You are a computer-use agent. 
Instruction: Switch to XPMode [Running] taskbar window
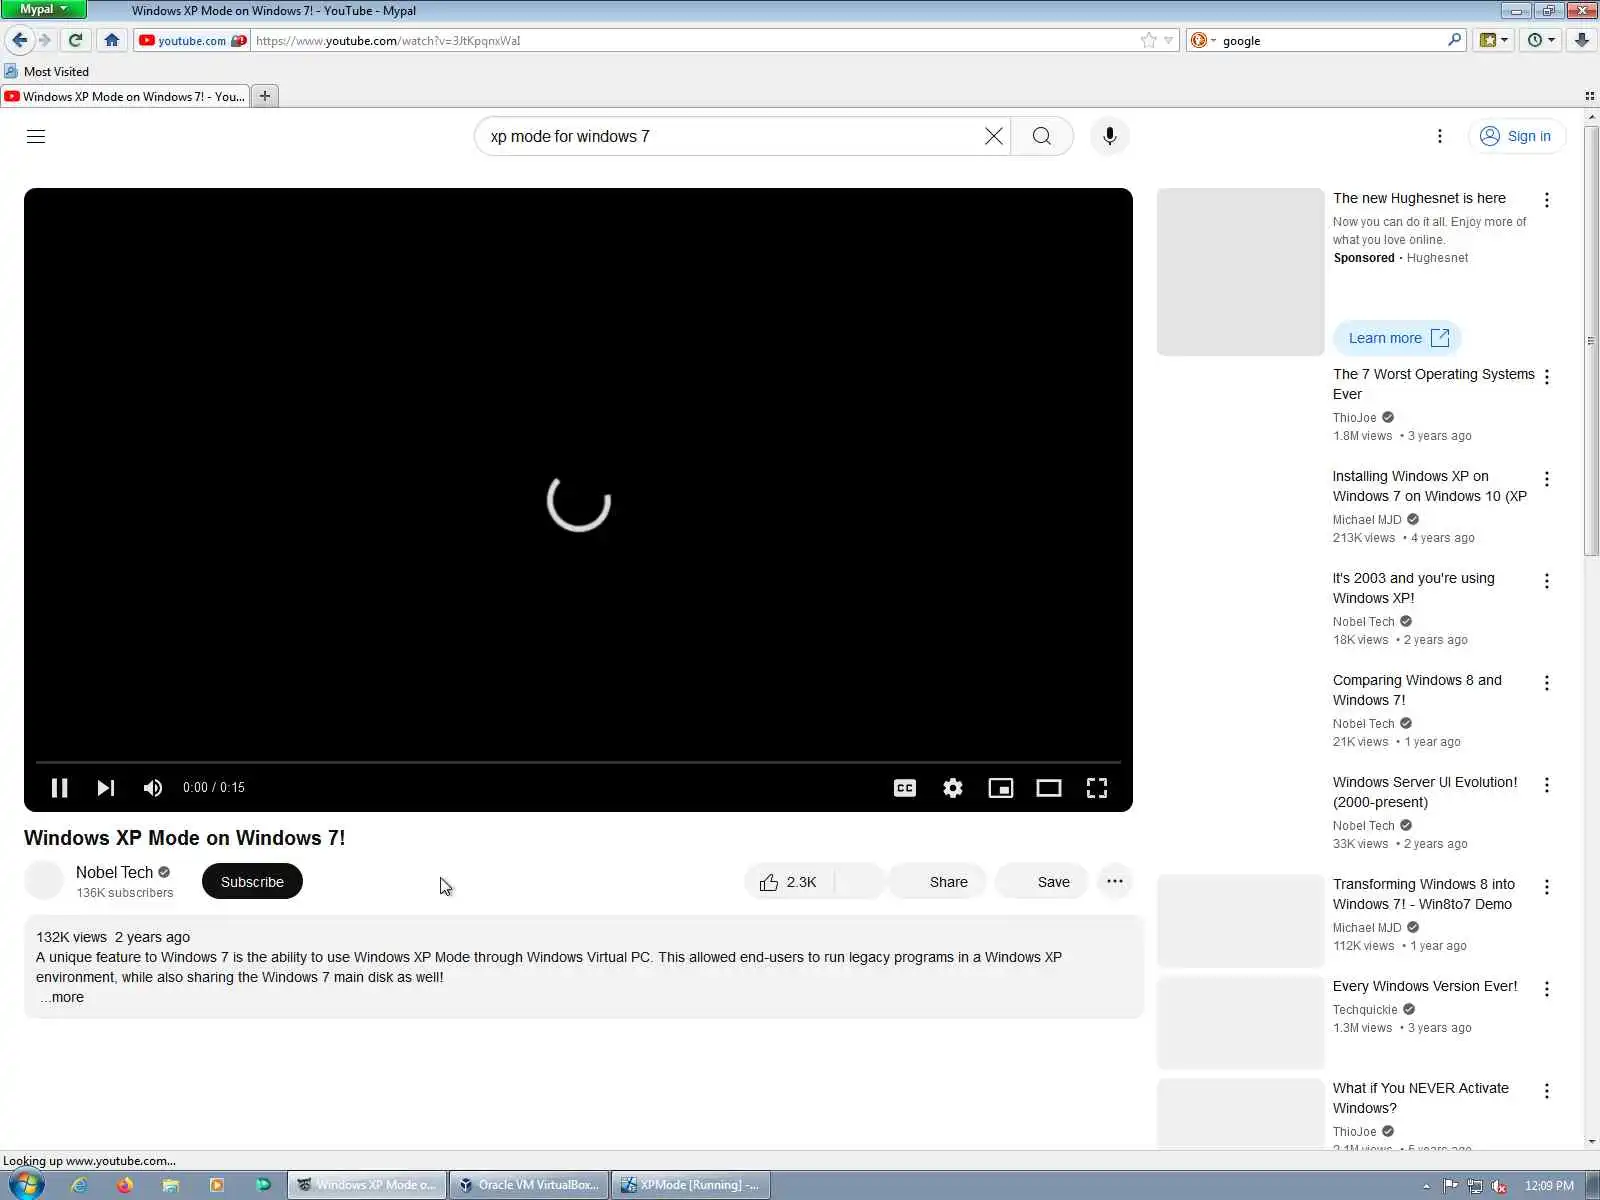click(690, 1185)
